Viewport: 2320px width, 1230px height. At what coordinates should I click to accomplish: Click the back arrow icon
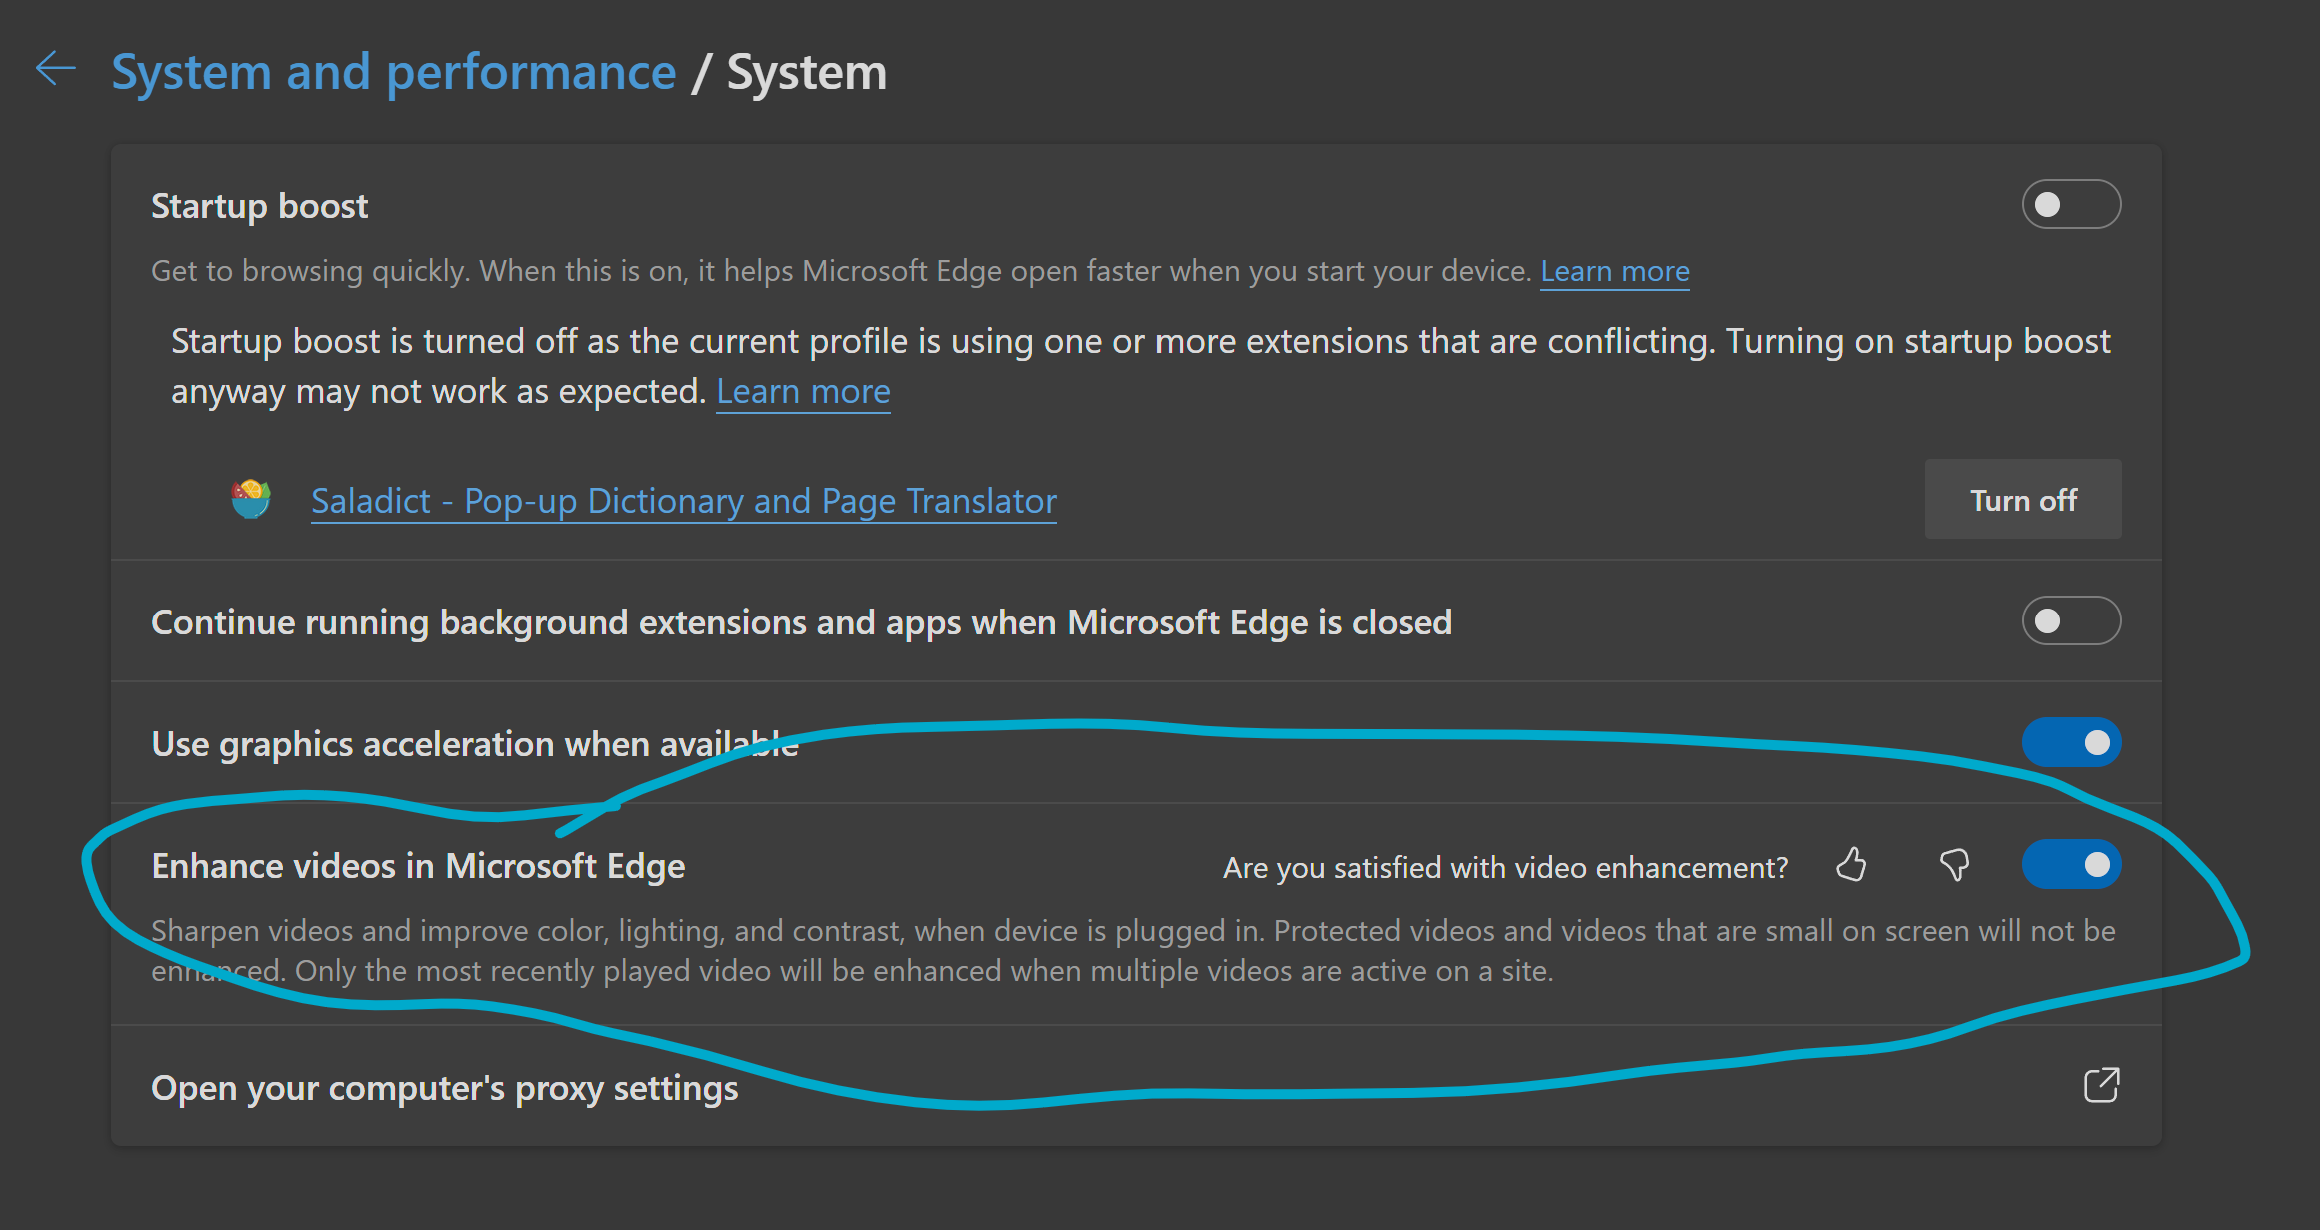coord(56,70)
